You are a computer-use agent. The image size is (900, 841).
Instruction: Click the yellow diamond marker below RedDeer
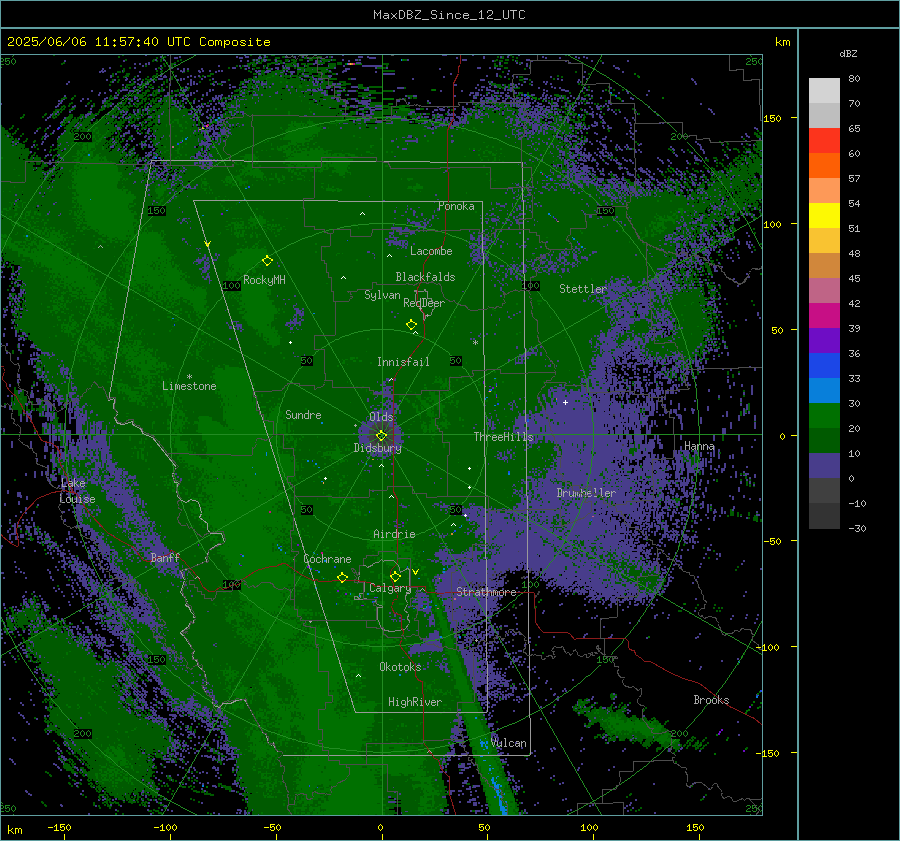click(x=411, y=324)
